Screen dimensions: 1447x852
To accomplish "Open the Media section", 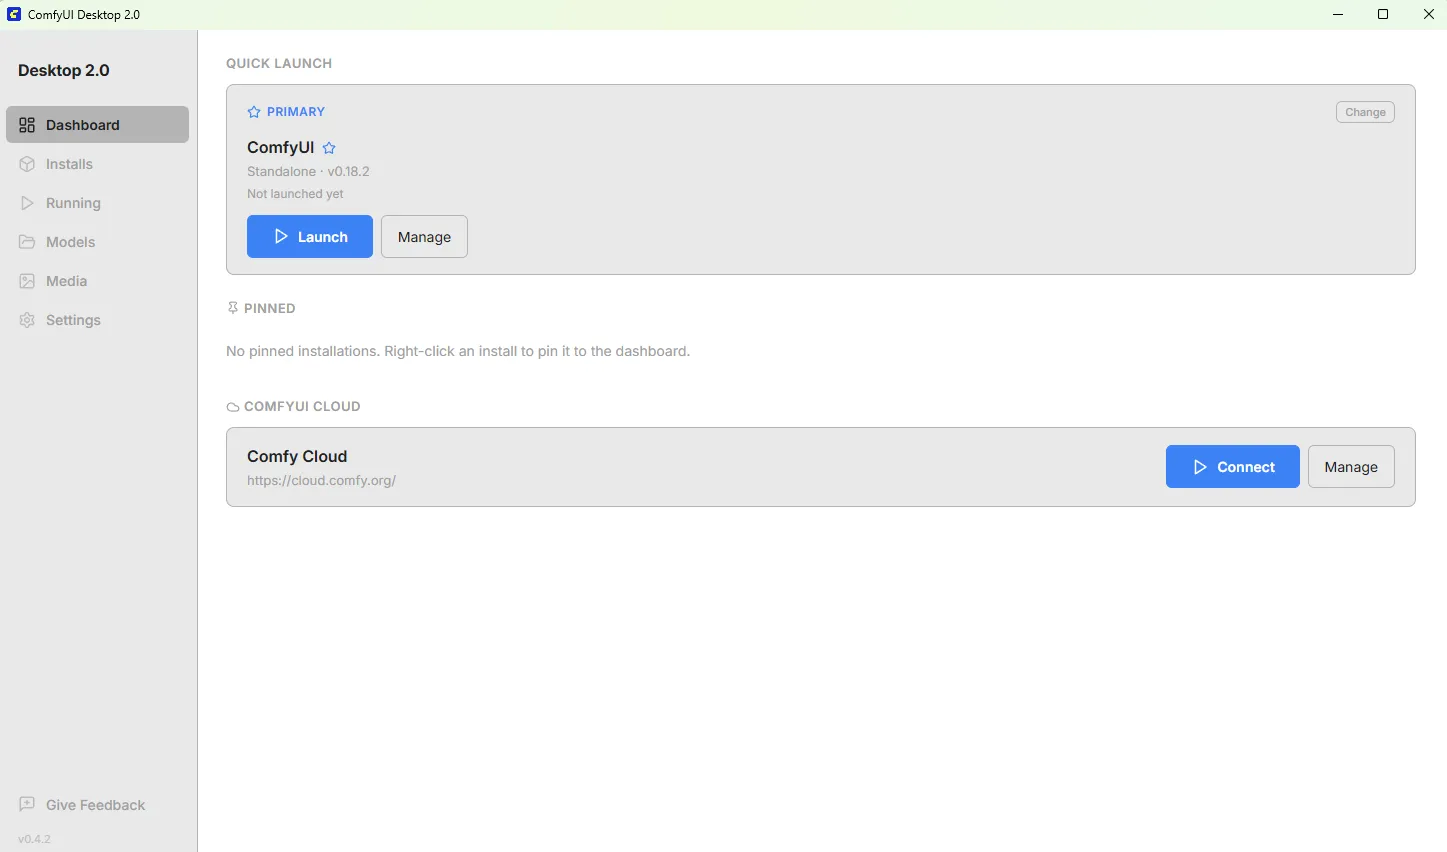I will (x=66, y=281).
